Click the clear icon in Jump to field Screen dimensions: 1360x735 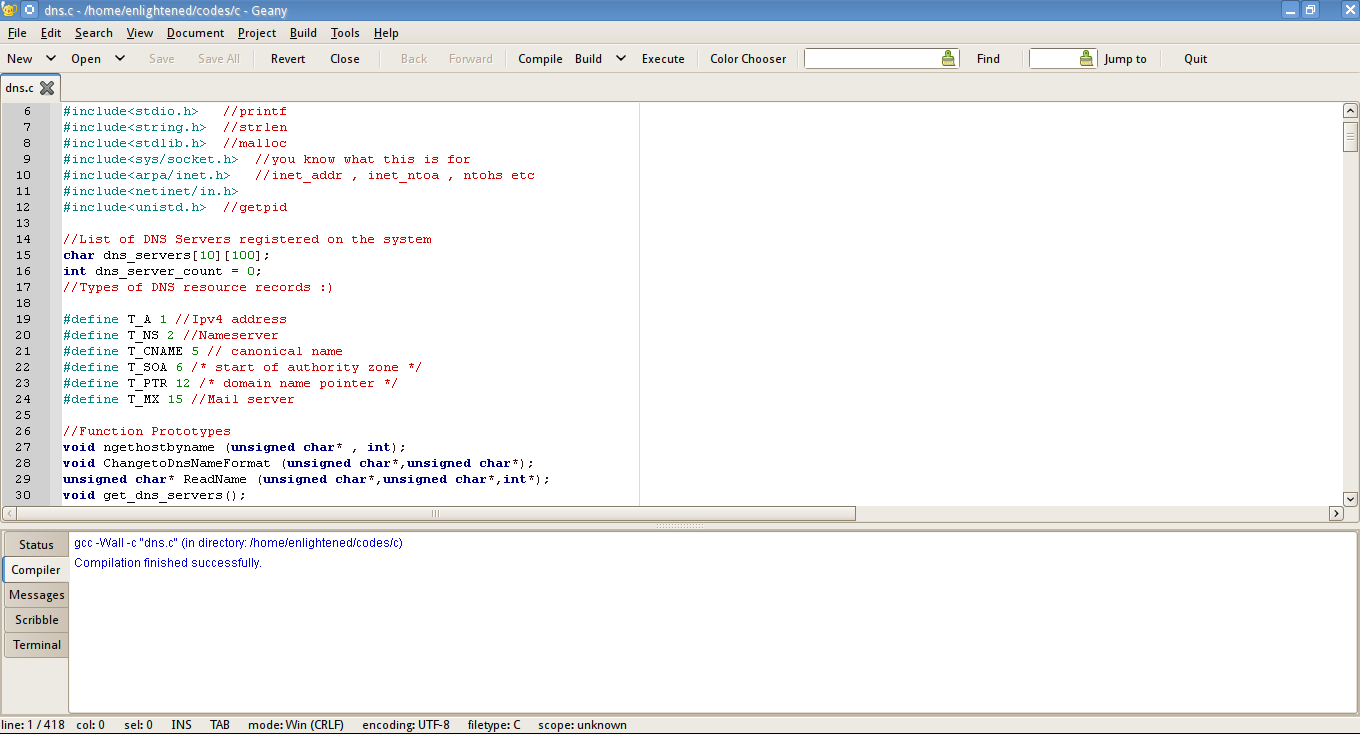1086,59
